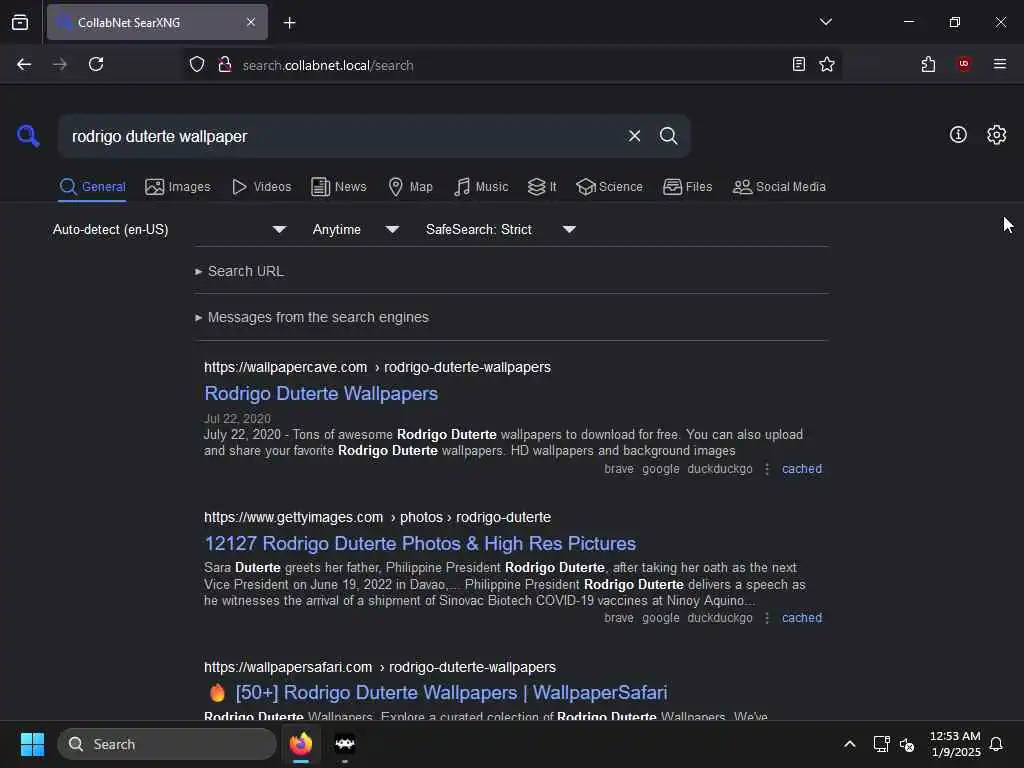
Task: Open the Auto-detect (en-US) language dropdown
Action: (x=169, y=229)
